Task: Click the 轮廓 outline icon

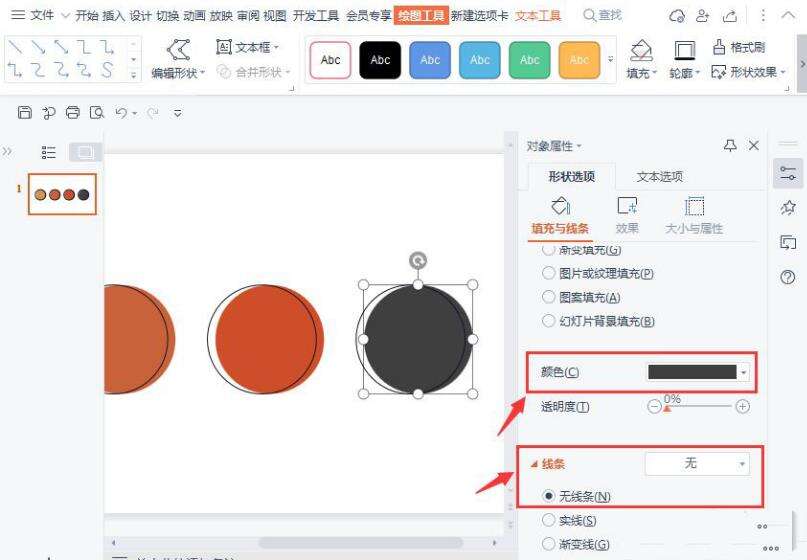Action: click(x=684, y=51)
